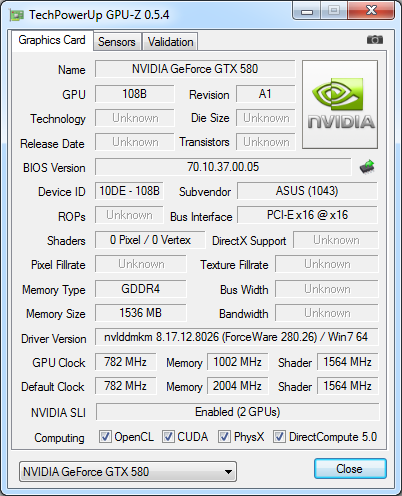Click the NVIDIA logo image
Image resolution: width=402 pixels, height=496 pixels.
(340, 104)
